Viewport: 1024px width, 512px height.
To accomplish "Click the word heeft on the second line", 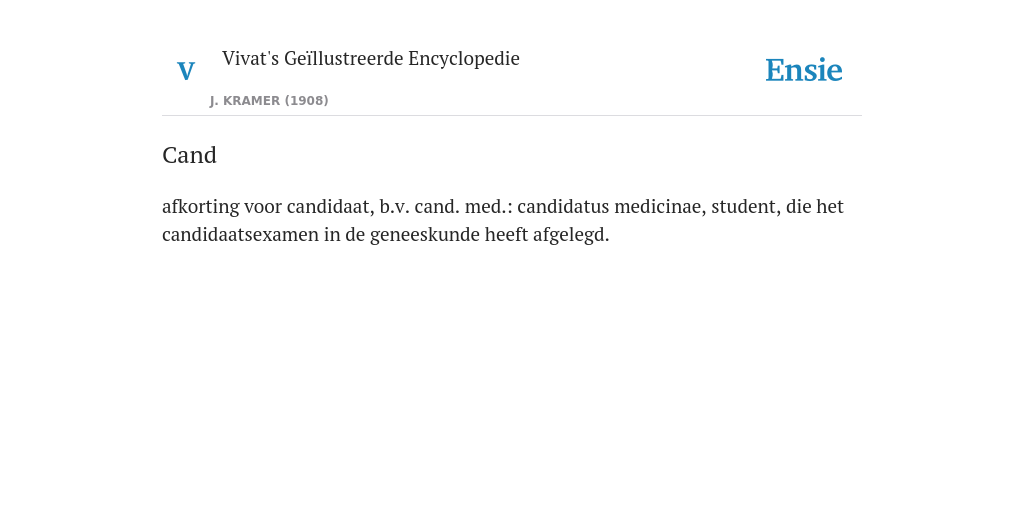I will [x=506, y=234].
